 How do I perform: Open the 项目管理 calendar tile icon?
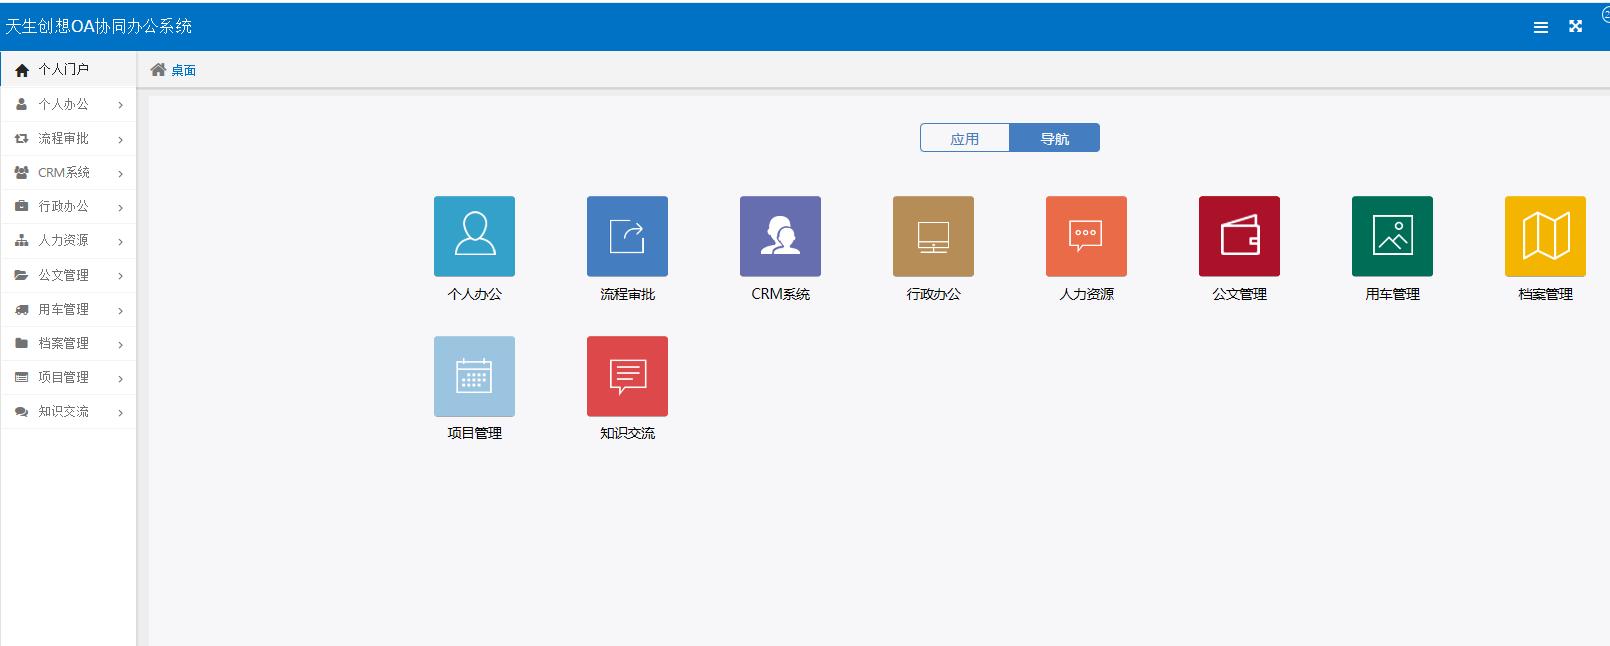tap(474, 376)
